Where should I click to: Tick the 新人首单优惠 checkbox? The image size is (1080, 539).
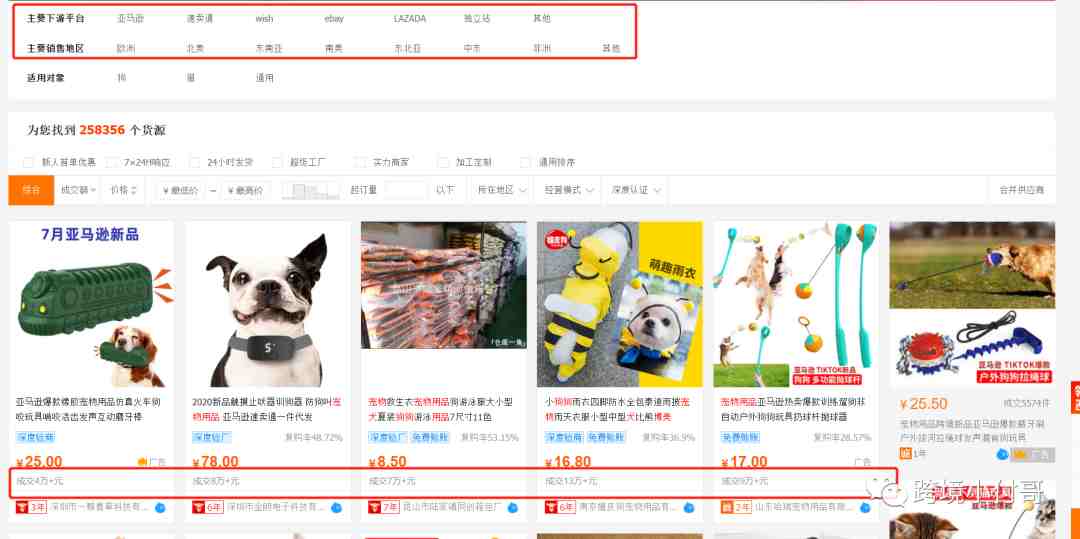[28, 162]
